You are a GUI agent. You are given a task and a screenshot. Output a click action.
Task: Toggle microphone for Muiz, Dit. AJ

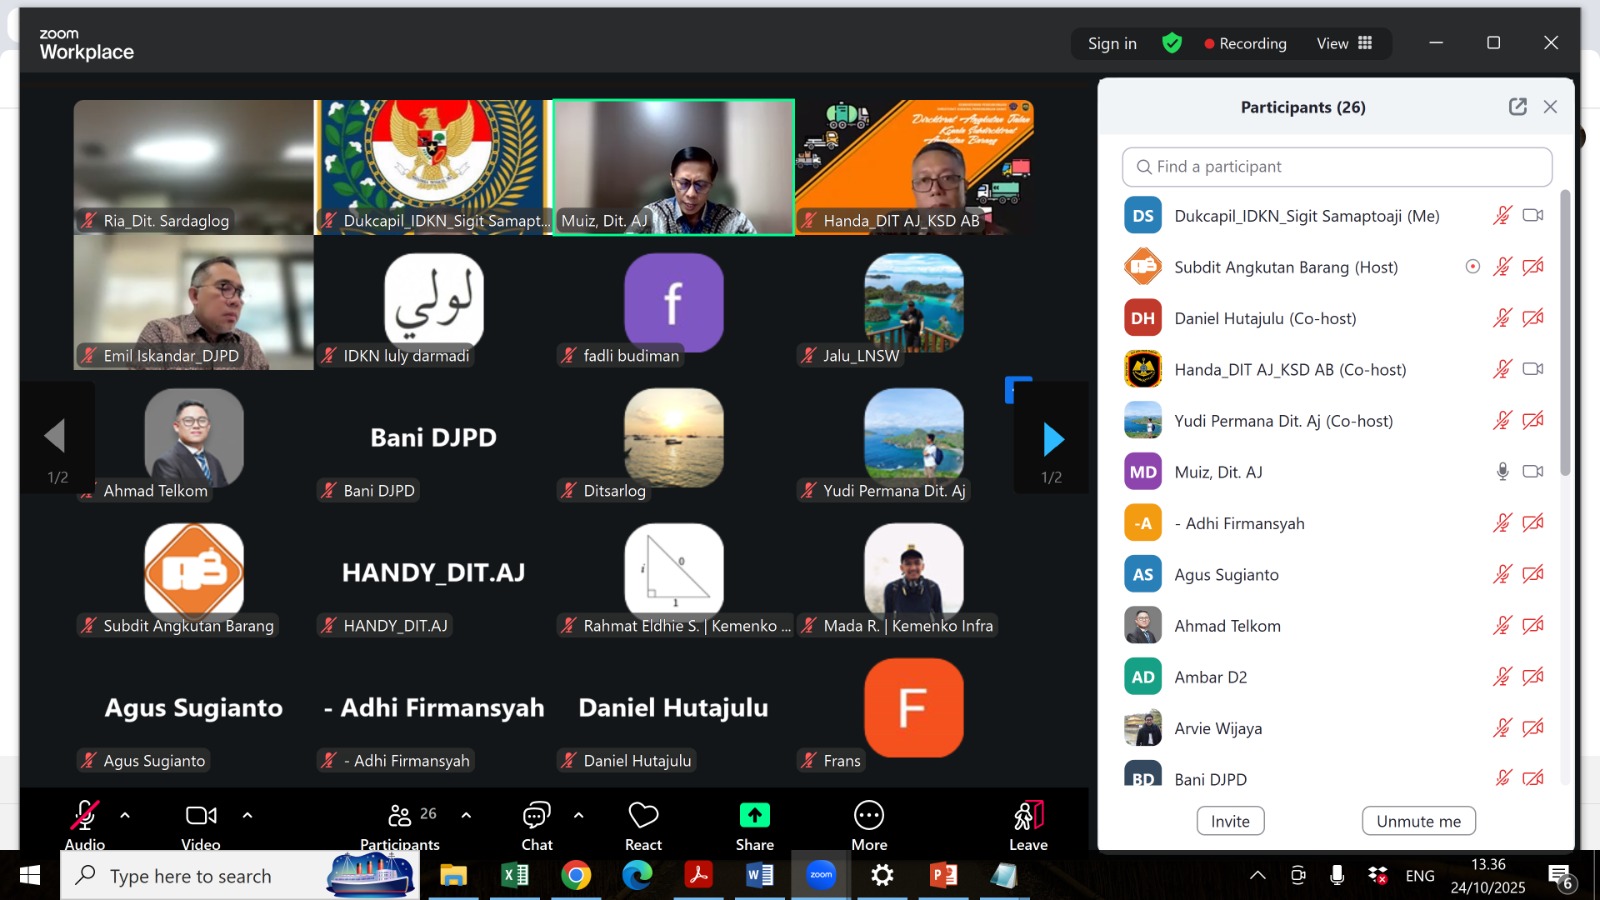coord(1502,472)
